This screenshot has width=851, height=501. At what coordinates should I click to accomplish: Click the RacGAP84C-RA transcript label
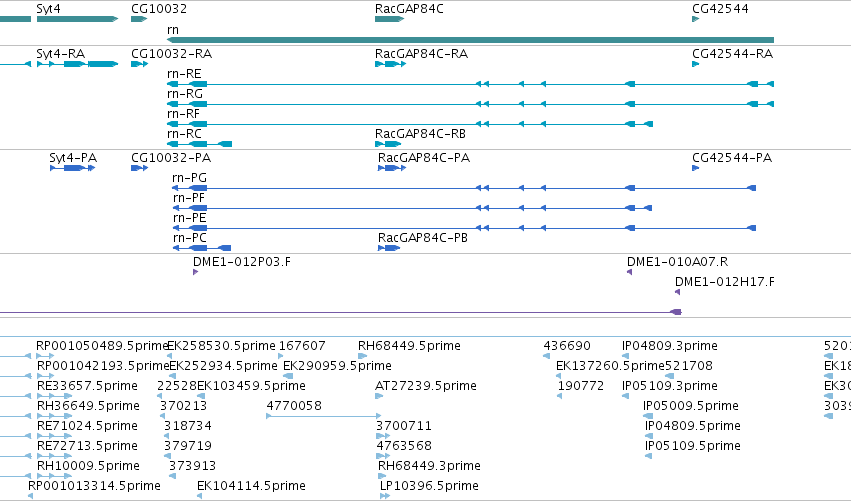pyautogui.click(x=421, y=54)
